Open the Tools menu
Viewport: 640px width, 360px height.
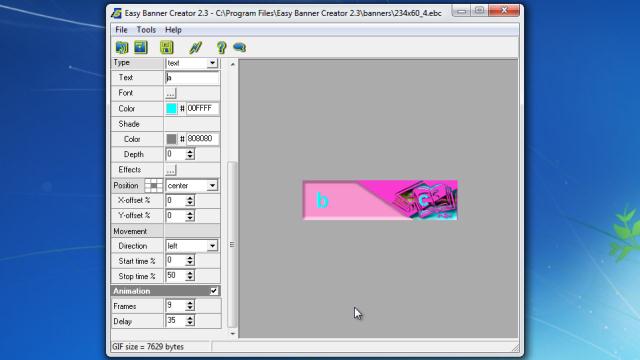click(146, 30)
